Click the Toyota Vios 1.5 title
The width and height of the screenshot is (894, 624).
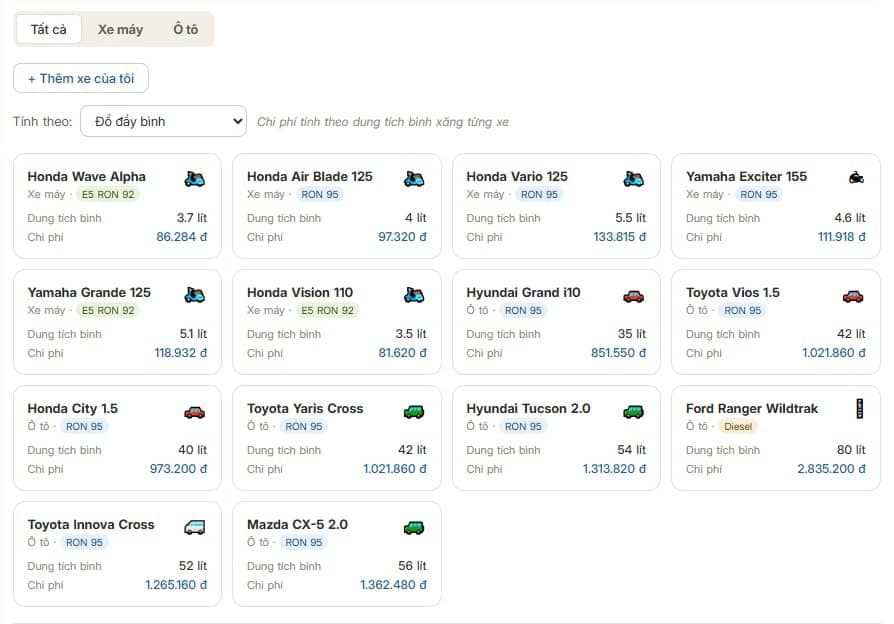733,292
